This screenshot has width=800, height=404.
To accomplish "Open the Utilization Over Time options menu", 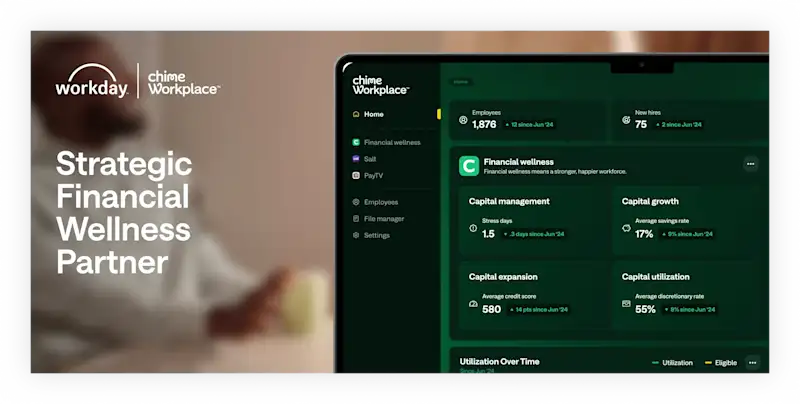I will pyautogui.click(x=752, y=363).
